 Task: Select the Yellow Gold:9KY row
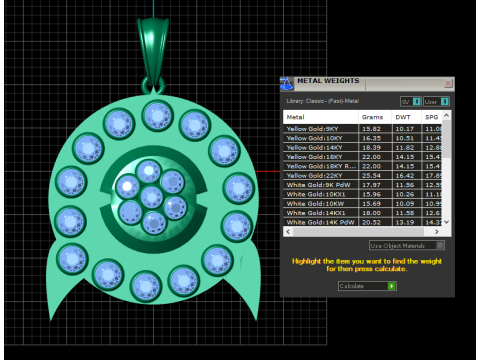[x=363, y=129]
